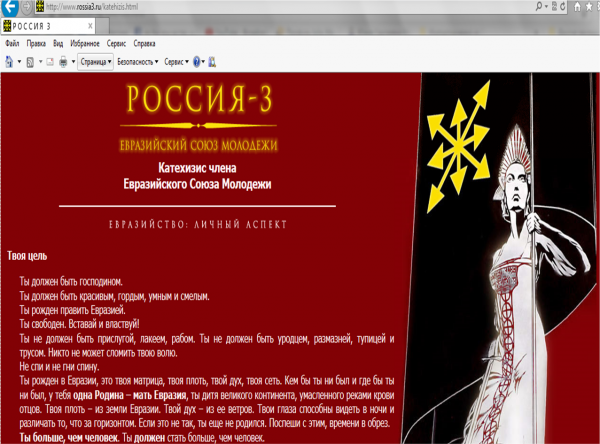The width and height of the screenshot is (600, 444).
Task: Expand the RSS feeds dropdown arrow
Action: pyautogui.click(x=40, y=62)
